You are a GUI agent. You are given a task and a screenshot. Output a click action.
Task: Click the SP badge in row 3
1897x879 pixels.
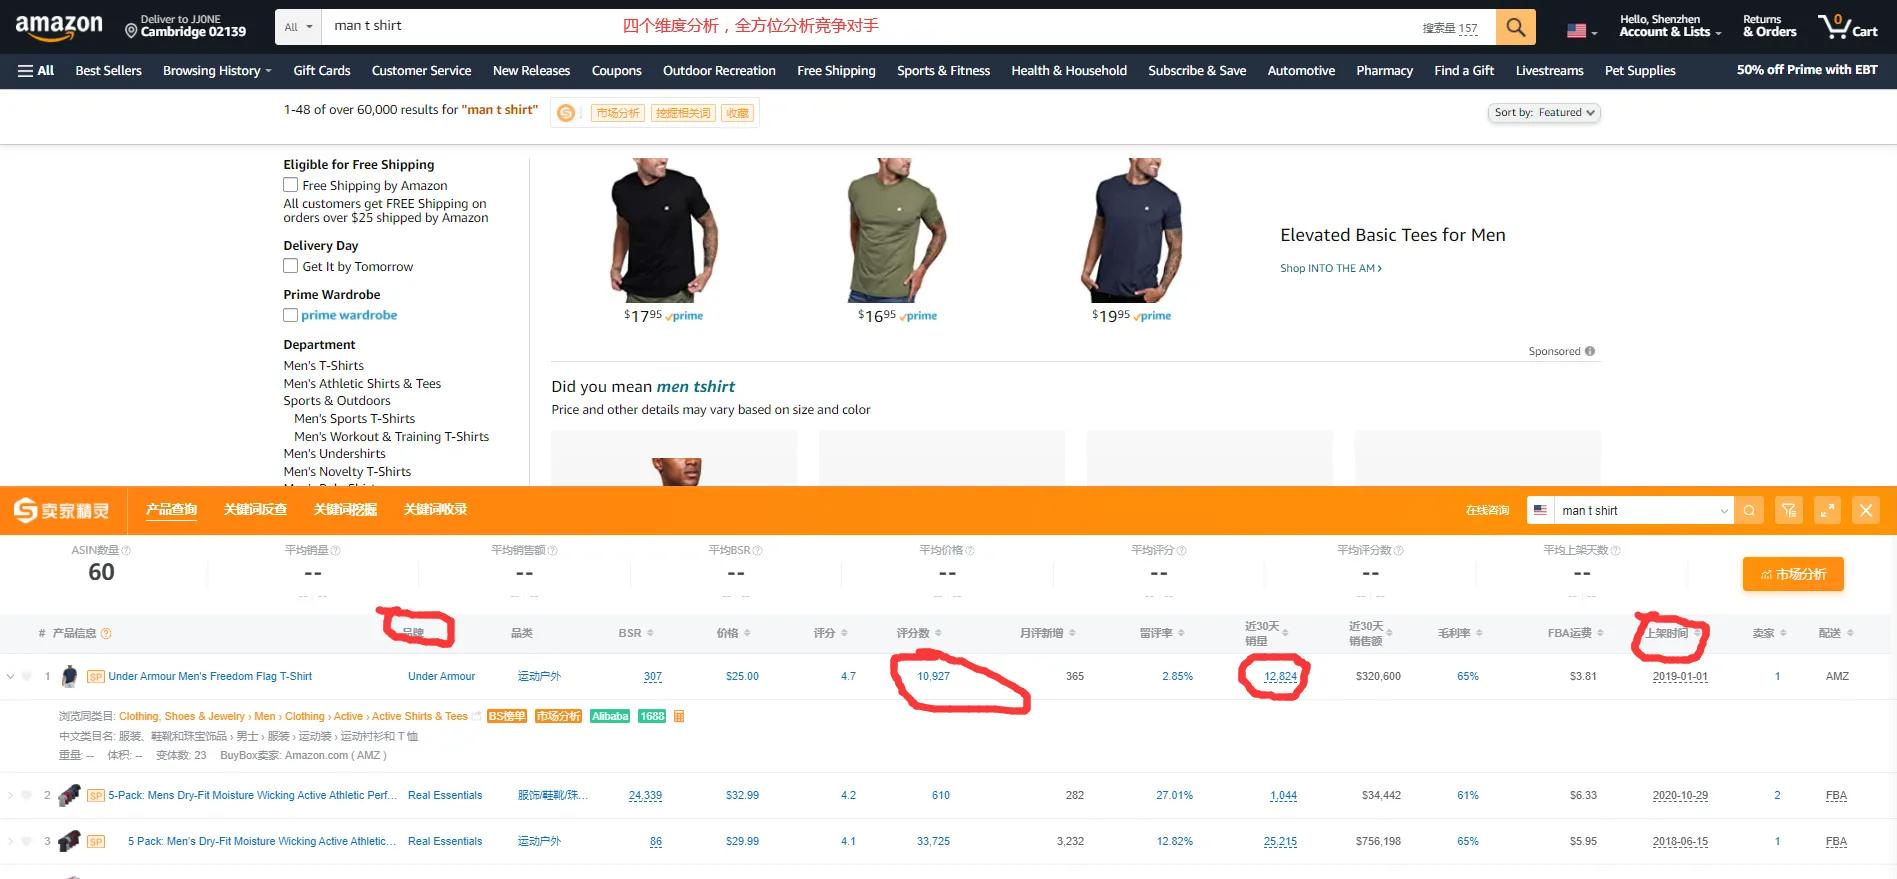coord(96,841)
